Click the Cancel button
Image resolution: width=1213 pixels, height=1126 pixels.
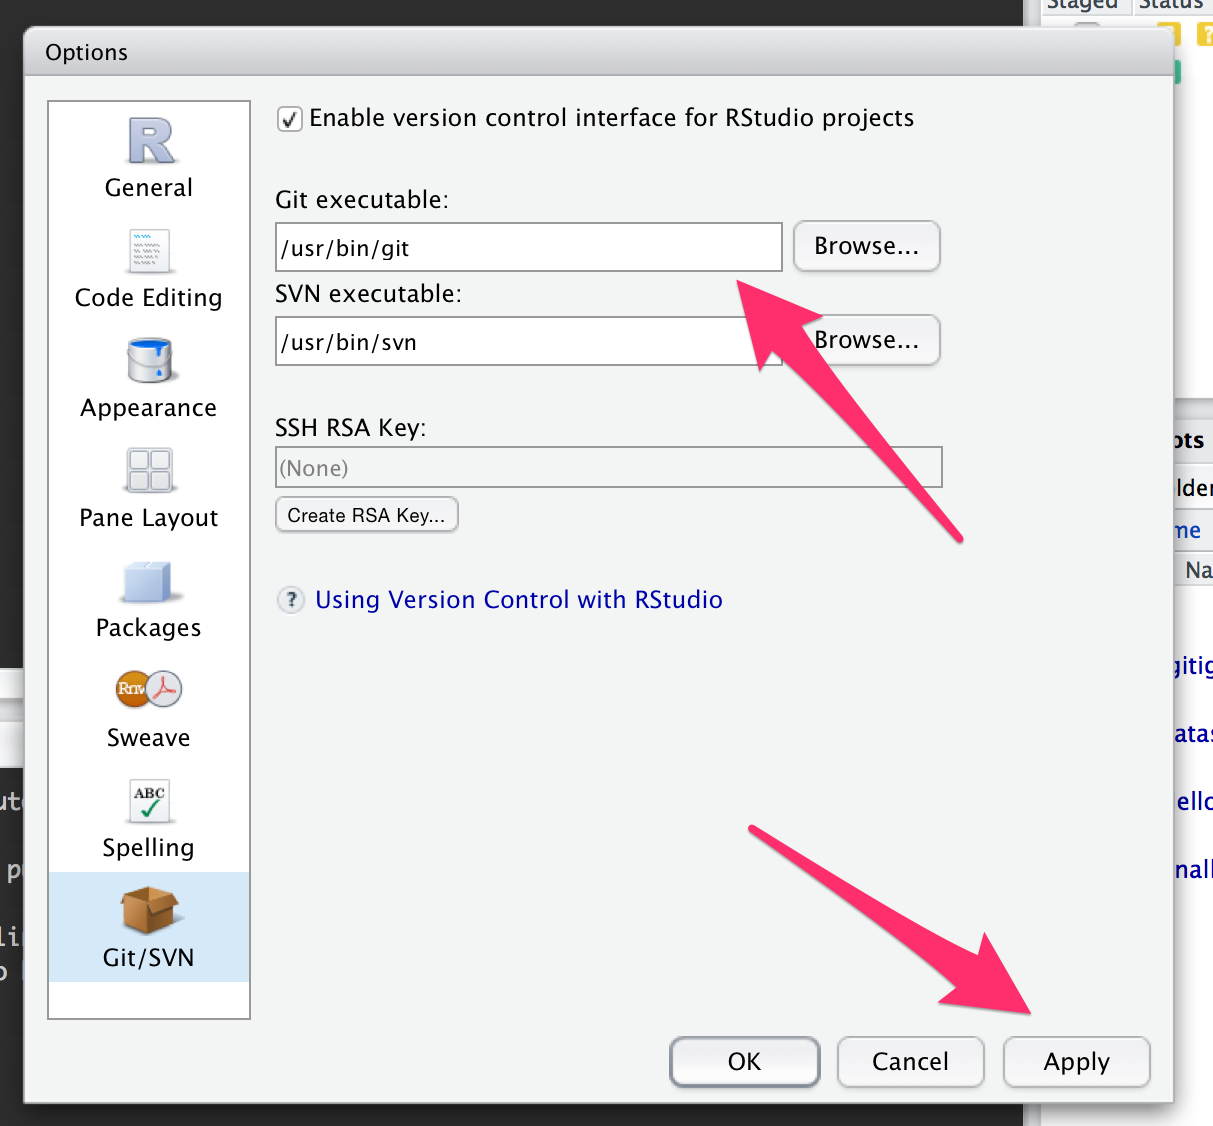pos(910,1062)
